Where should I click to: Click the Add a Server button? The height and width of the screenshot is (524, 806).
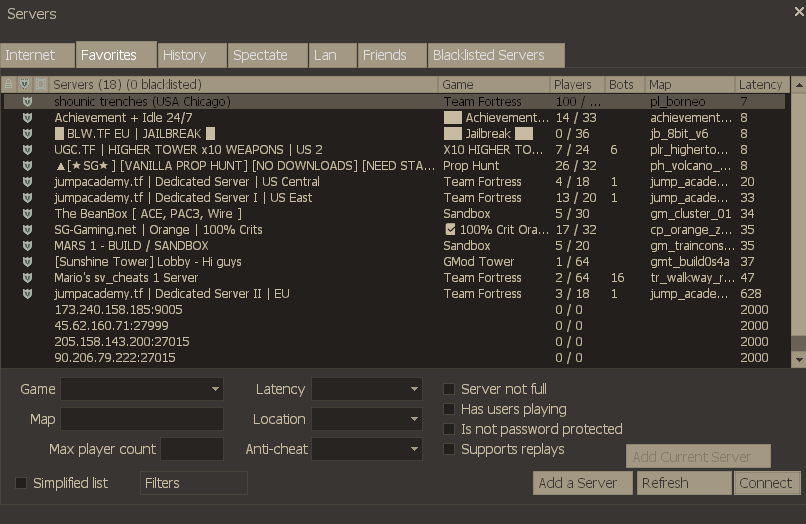coord(582,483)
